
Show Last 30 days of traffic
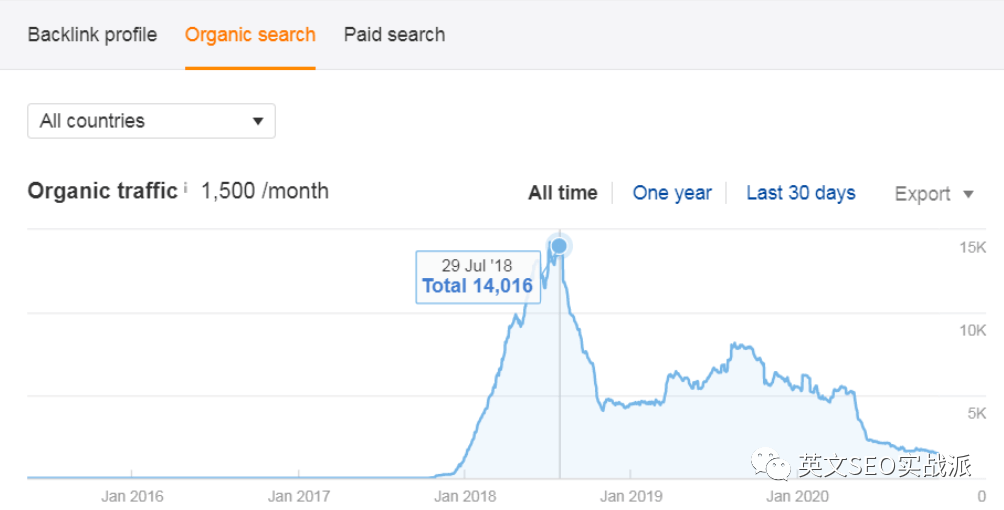801,193
